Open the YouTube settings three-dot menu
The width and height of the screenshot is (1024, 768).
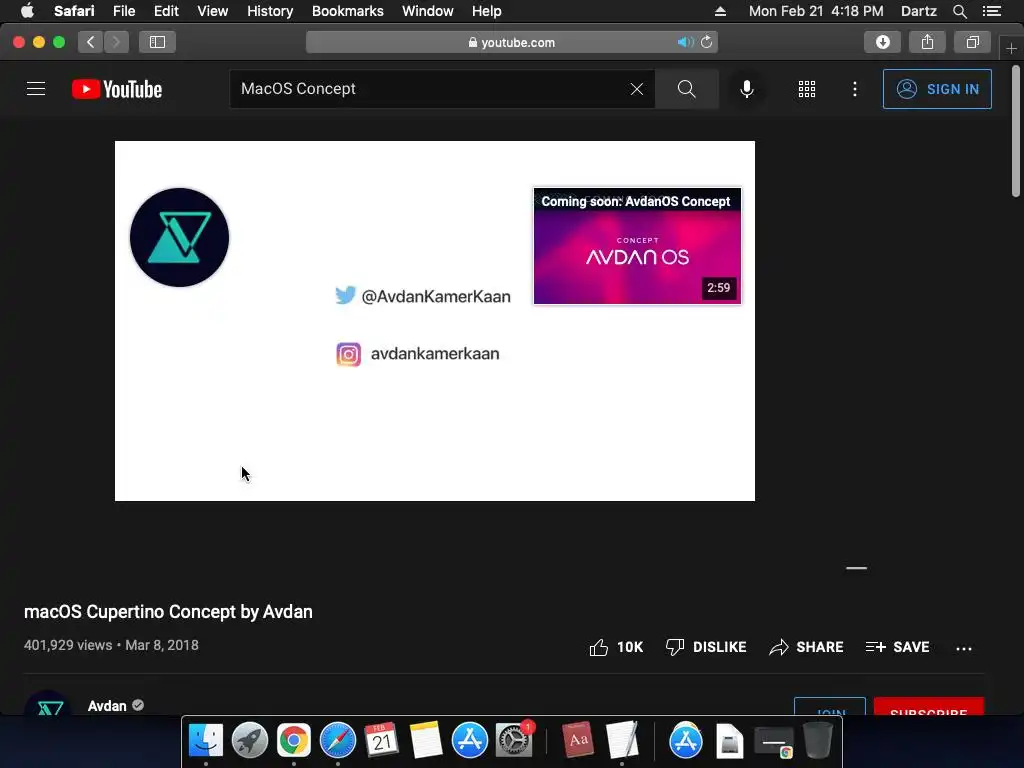[x=855, y=89]
